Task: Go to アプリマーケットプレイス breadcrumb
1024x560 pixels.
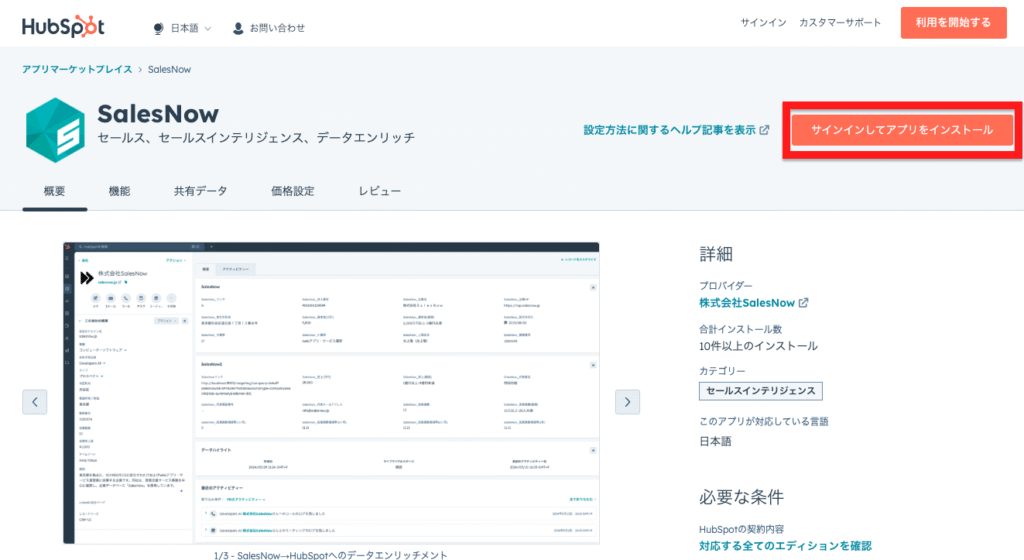Action: [77, 69]
